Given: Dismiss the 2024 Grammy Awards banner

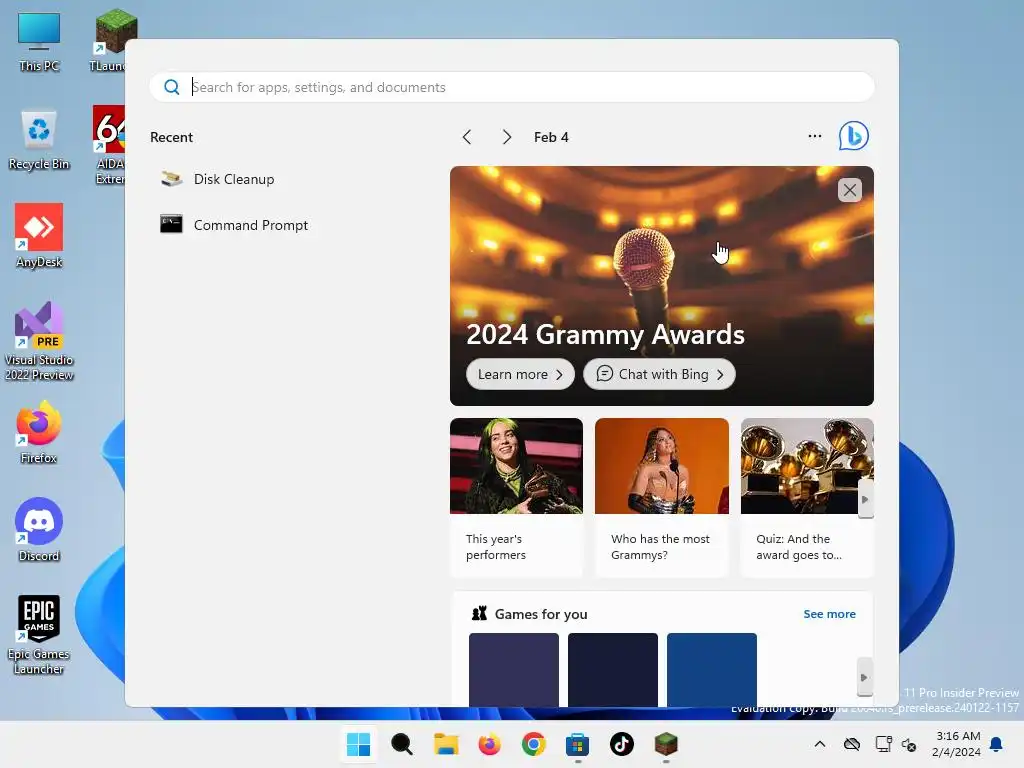Looking at the screenshot, I should 850,190.
